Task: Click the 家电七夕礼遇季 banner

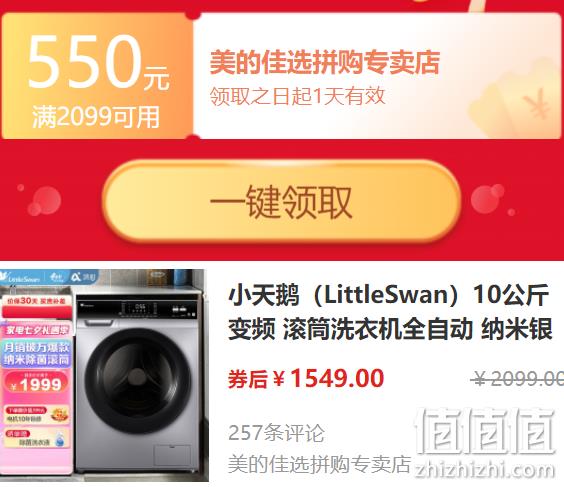Action: pos(36,330)
